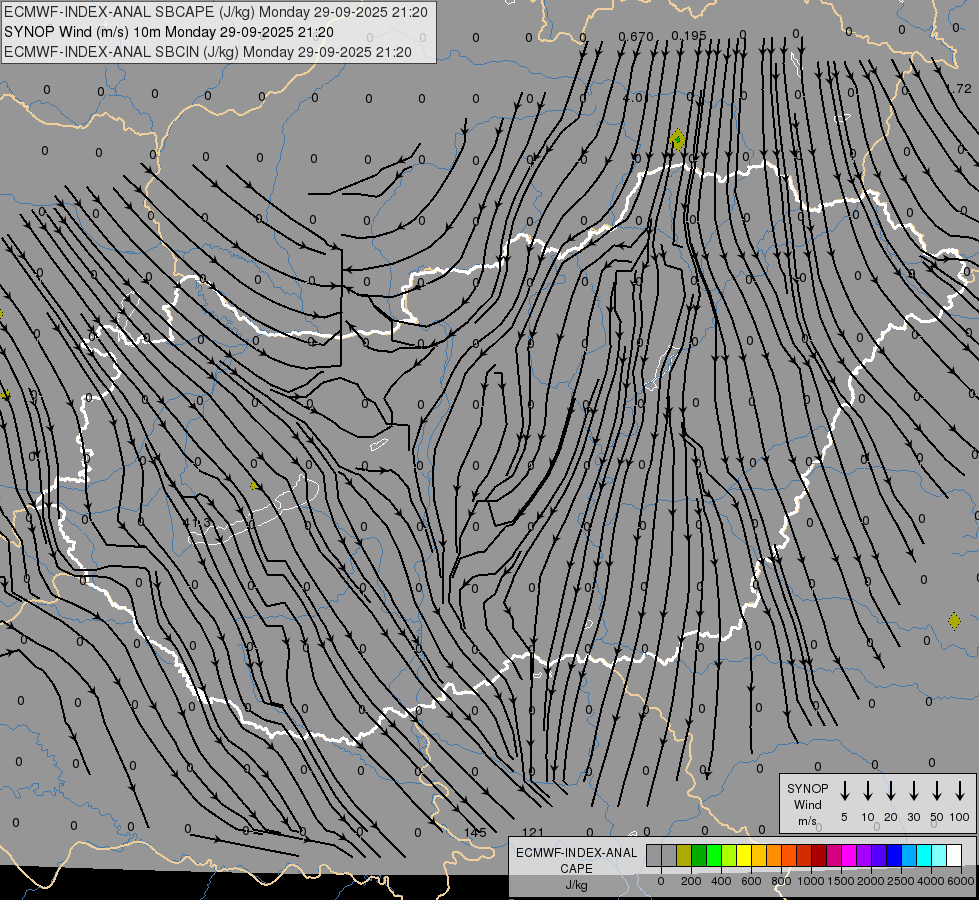The height and width of the screenshot is (900, 979).
Task: Click the wind legend arrow above 100
Action: [x=960, y=791]
